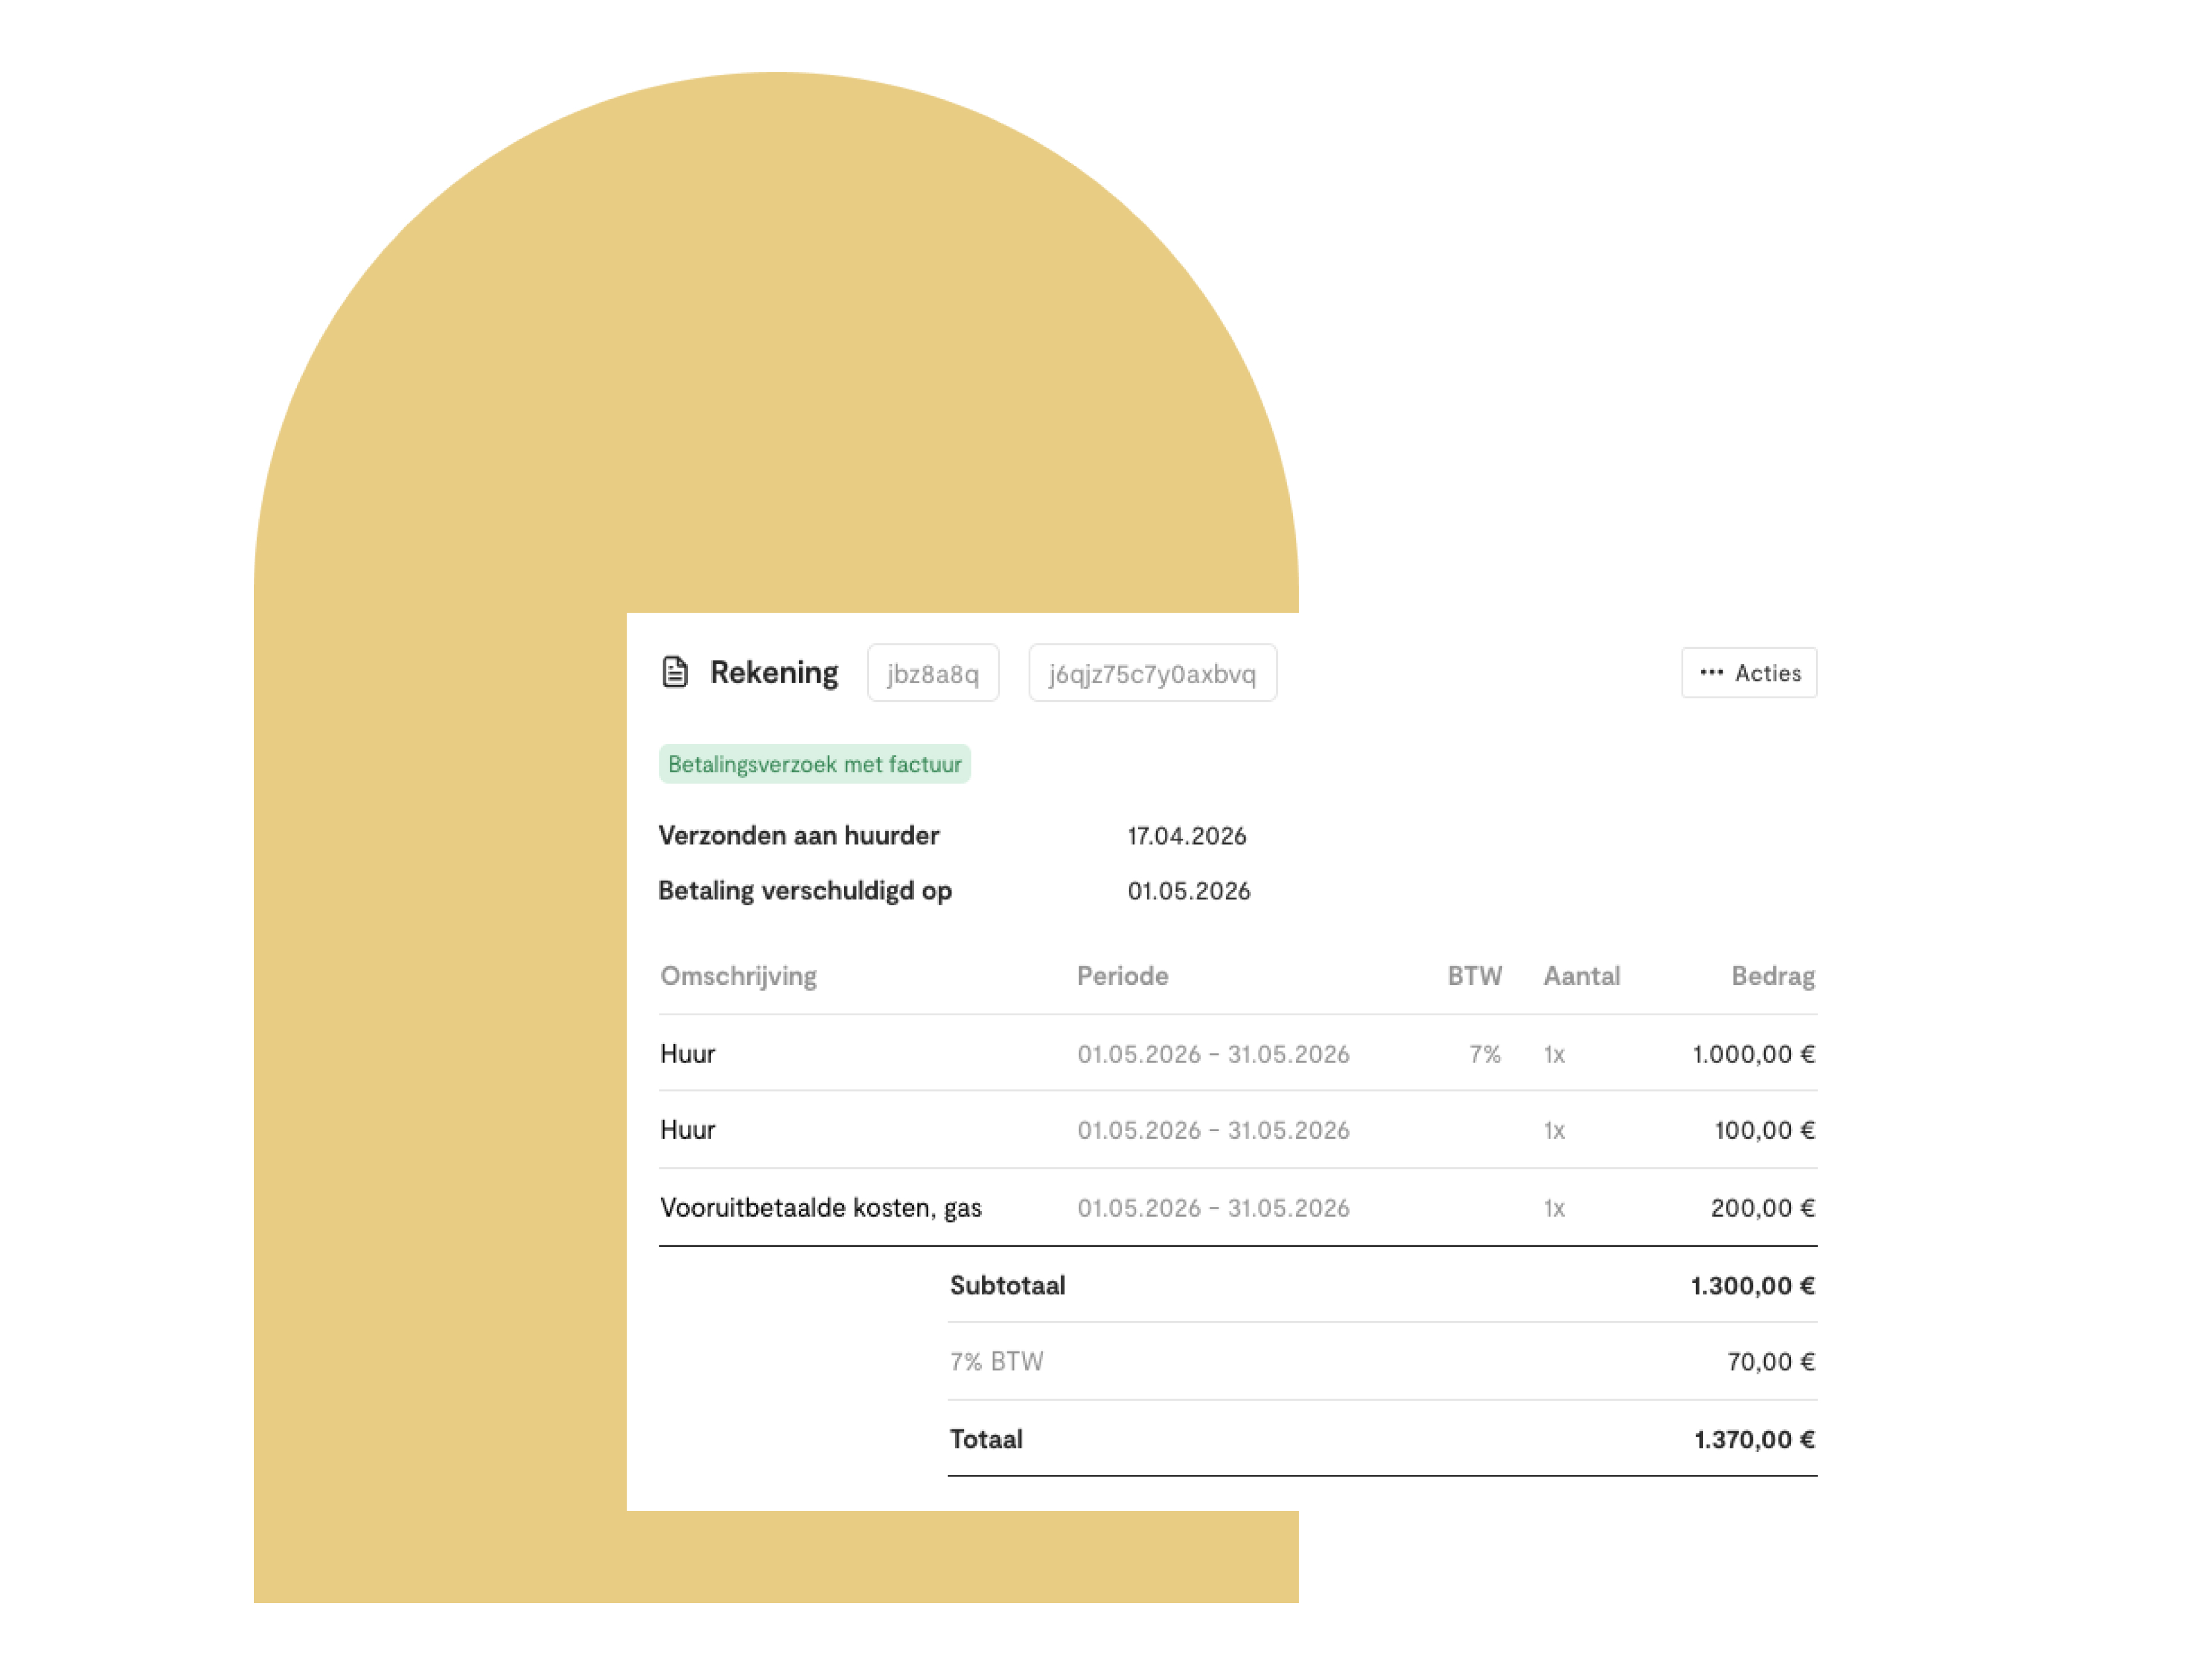Image resolution: width=2212 pixels, height=1674 pixels.
Task: Click the Bedrag column header
Action: (x=1773, y=976)
